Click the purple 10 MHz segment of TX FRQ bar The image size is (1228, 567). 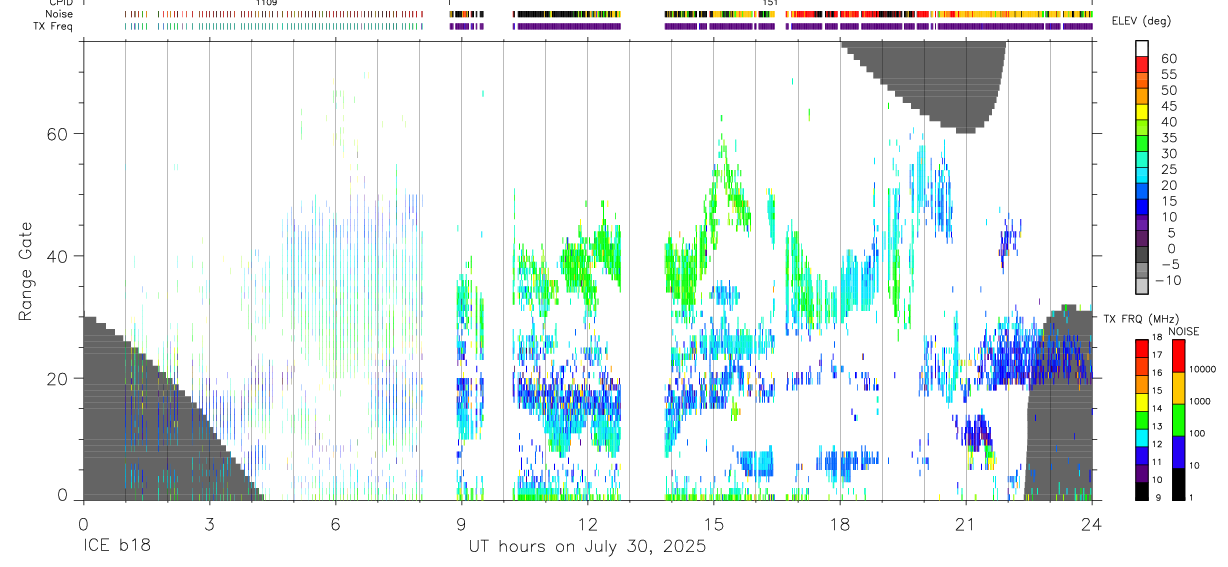click(1142, 472)
